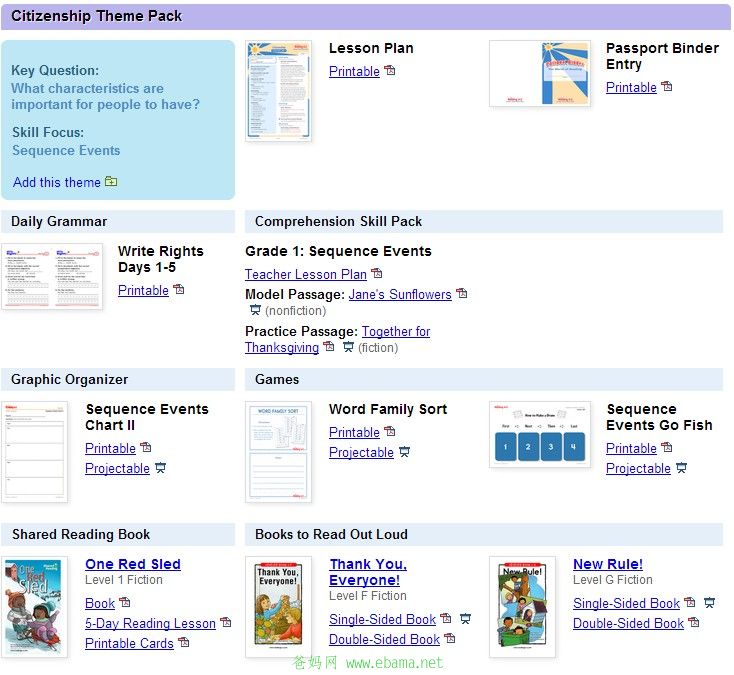
Task: Click PDF icon next to Lesson Plan Printable
Action: pyautogui.click(x=389, y=70)
